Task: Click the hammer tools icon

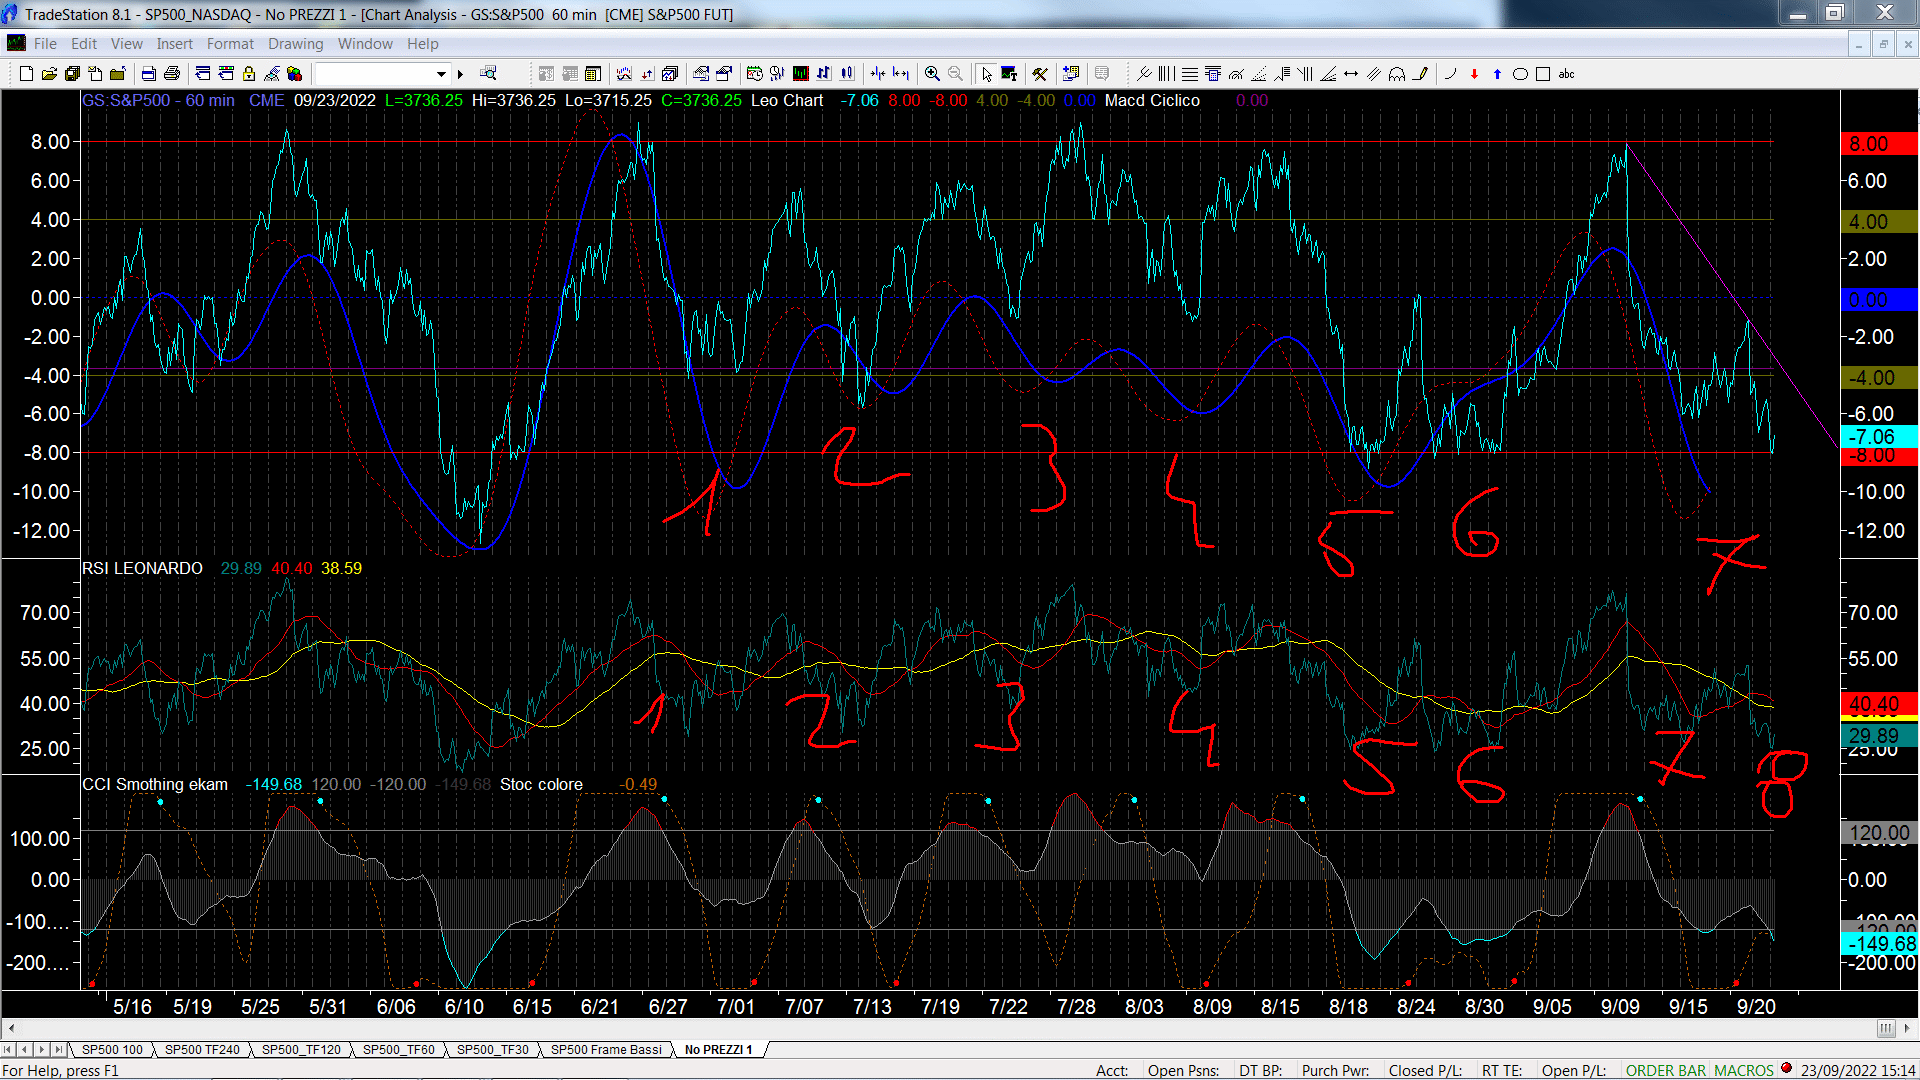Action: pos(1040,74)
